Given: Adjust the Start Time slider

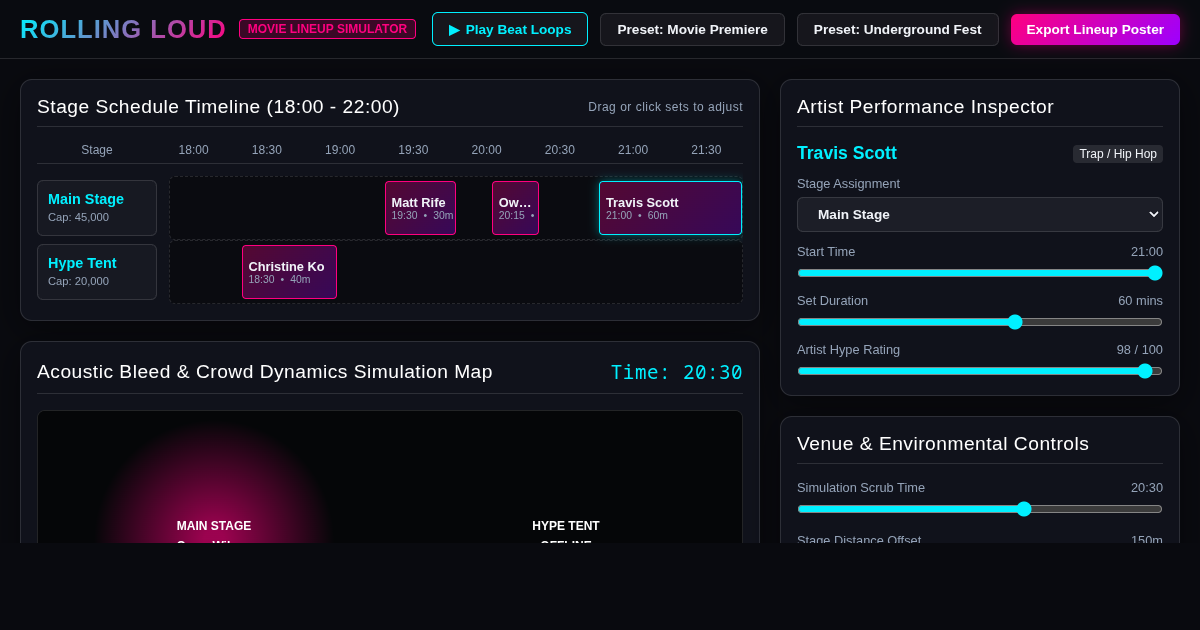Looking at the screenshot, I should [x=980, y=273].
